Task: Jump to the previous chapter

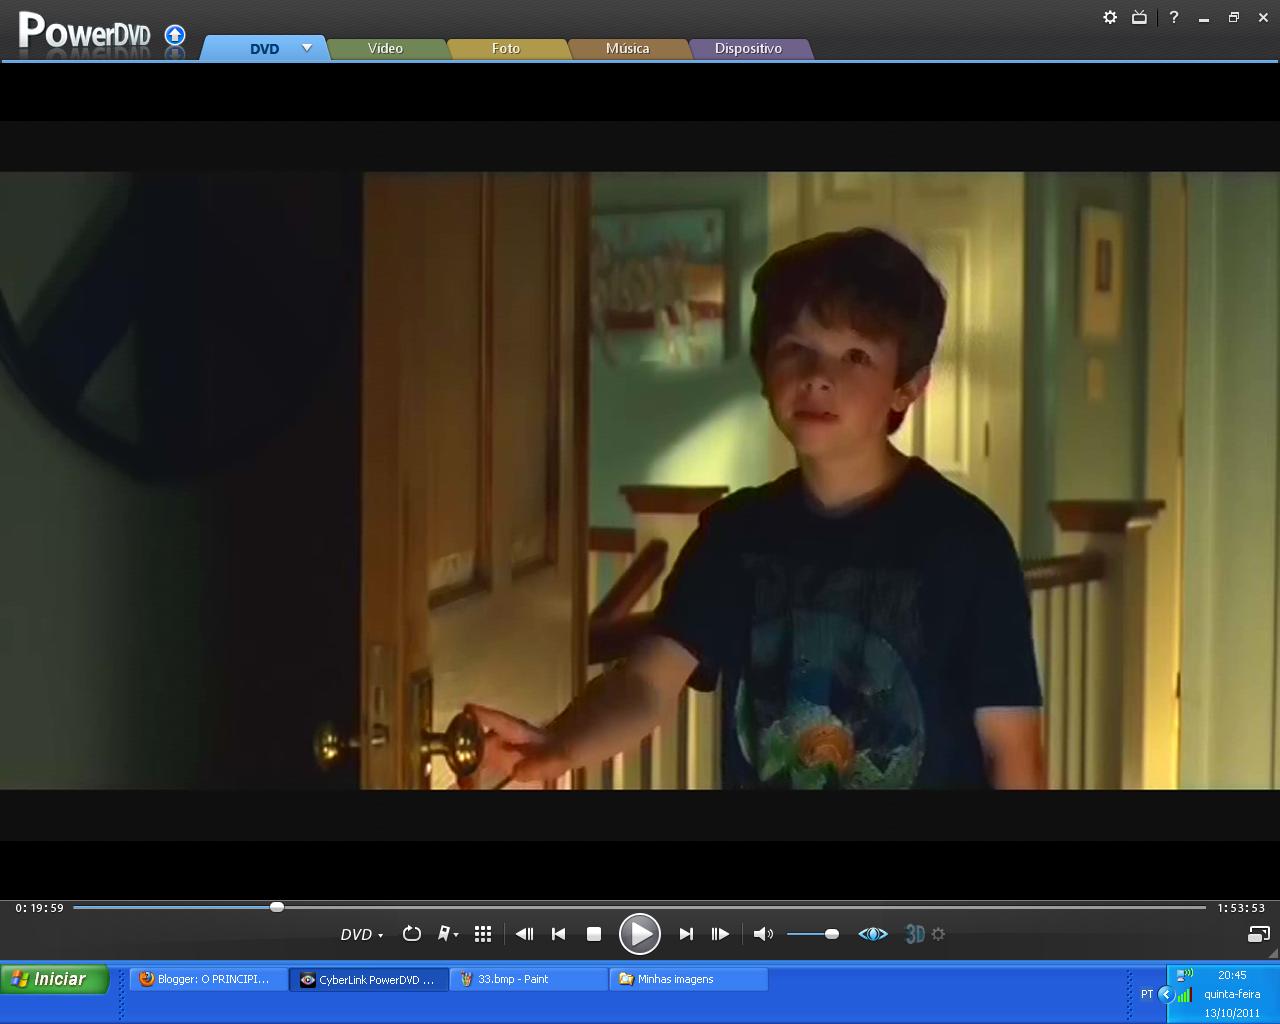Action: (559, 933)
